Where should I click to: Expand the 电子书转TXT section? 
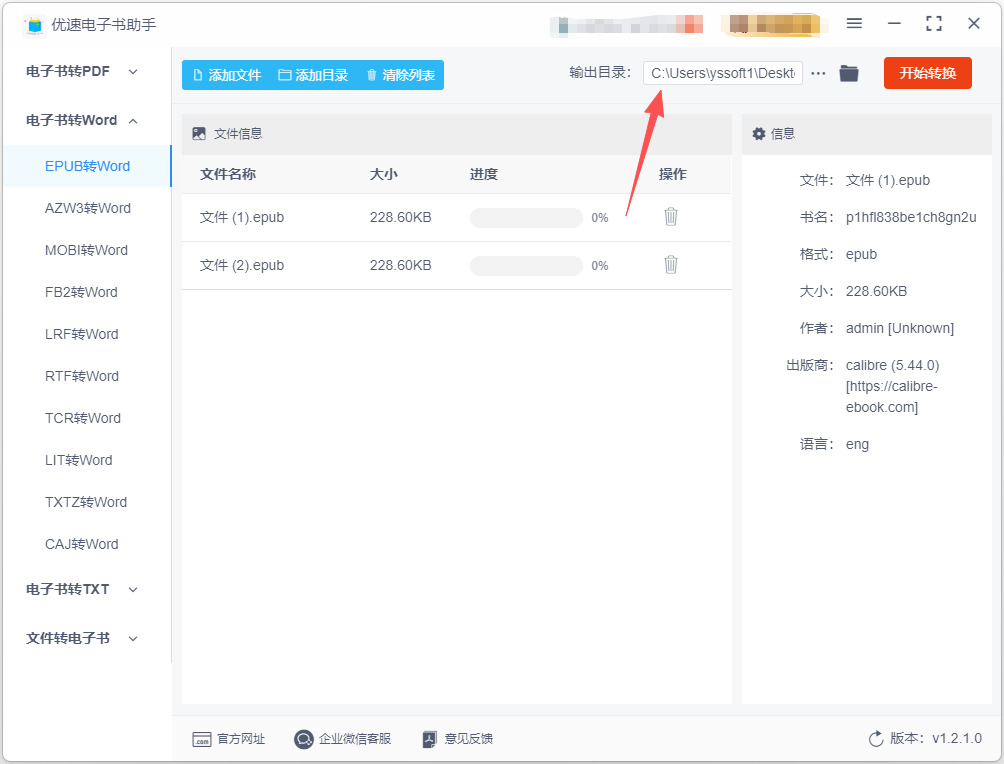pyautogui.click(x=82, y=589)
